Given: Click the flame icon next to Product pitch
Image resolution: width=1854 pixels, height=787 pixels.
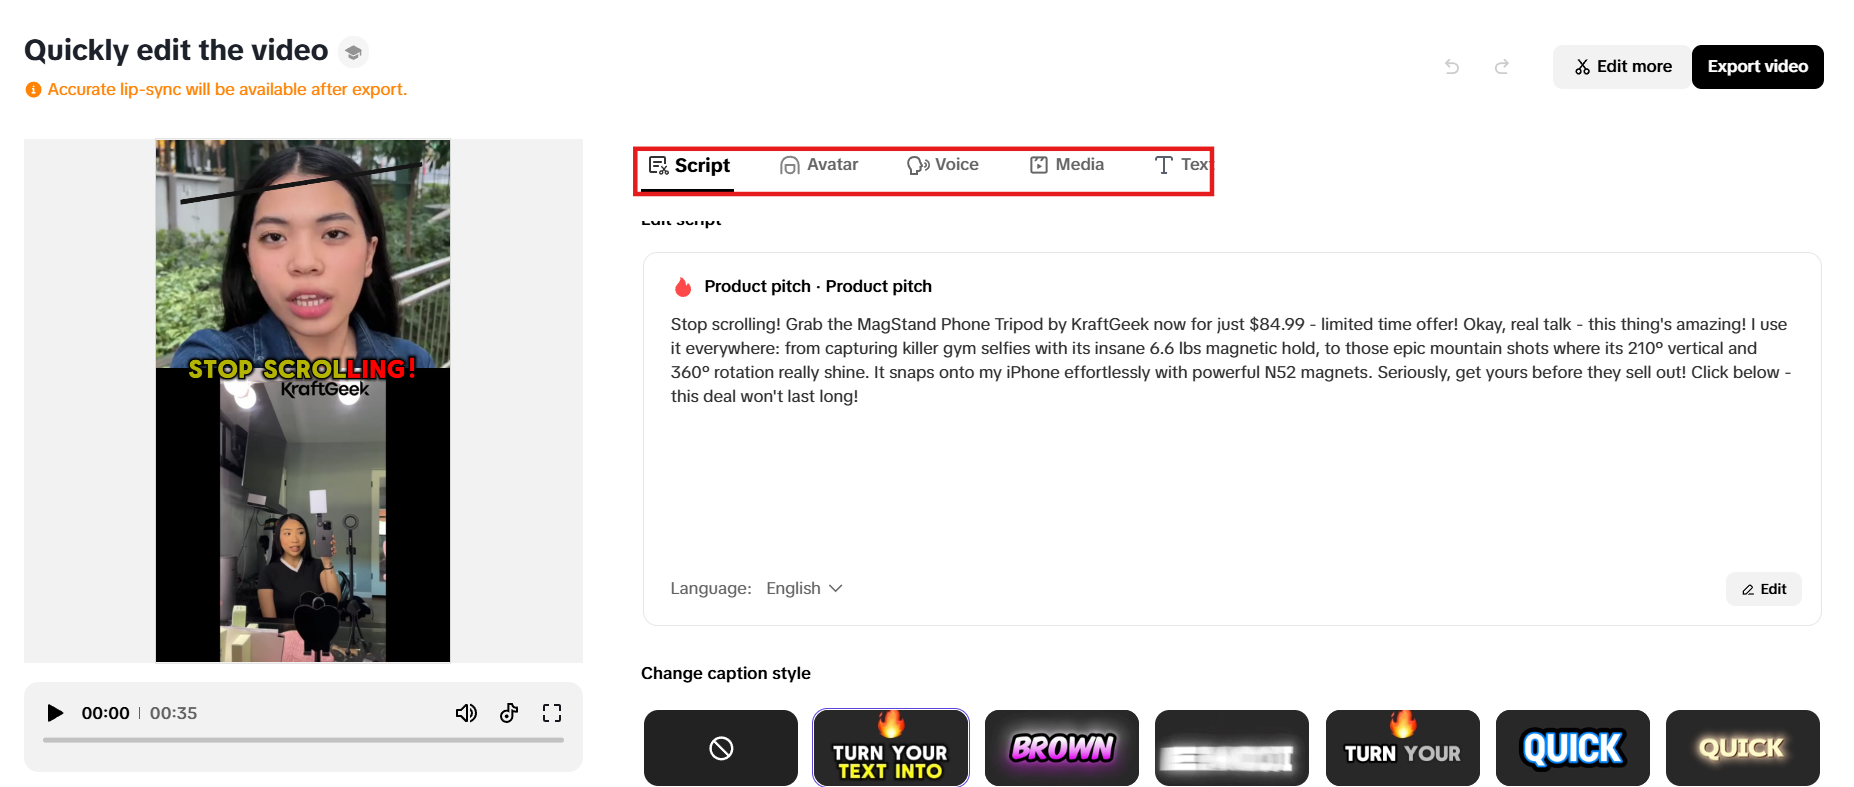Looking at the screenshot, I should (x=682, y=286).
